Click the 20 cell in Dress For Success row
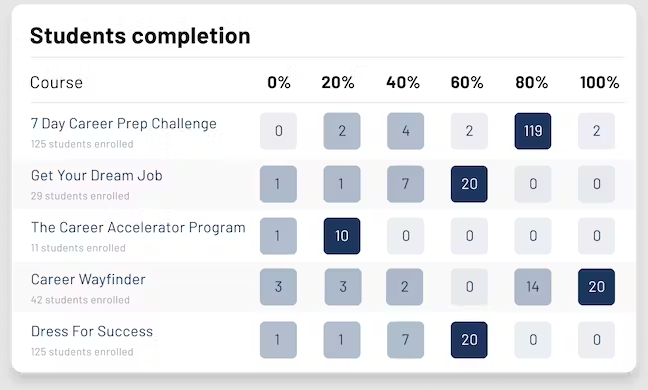Image resolution: width=648 pixels, height=390 pixels. (469, 340)
